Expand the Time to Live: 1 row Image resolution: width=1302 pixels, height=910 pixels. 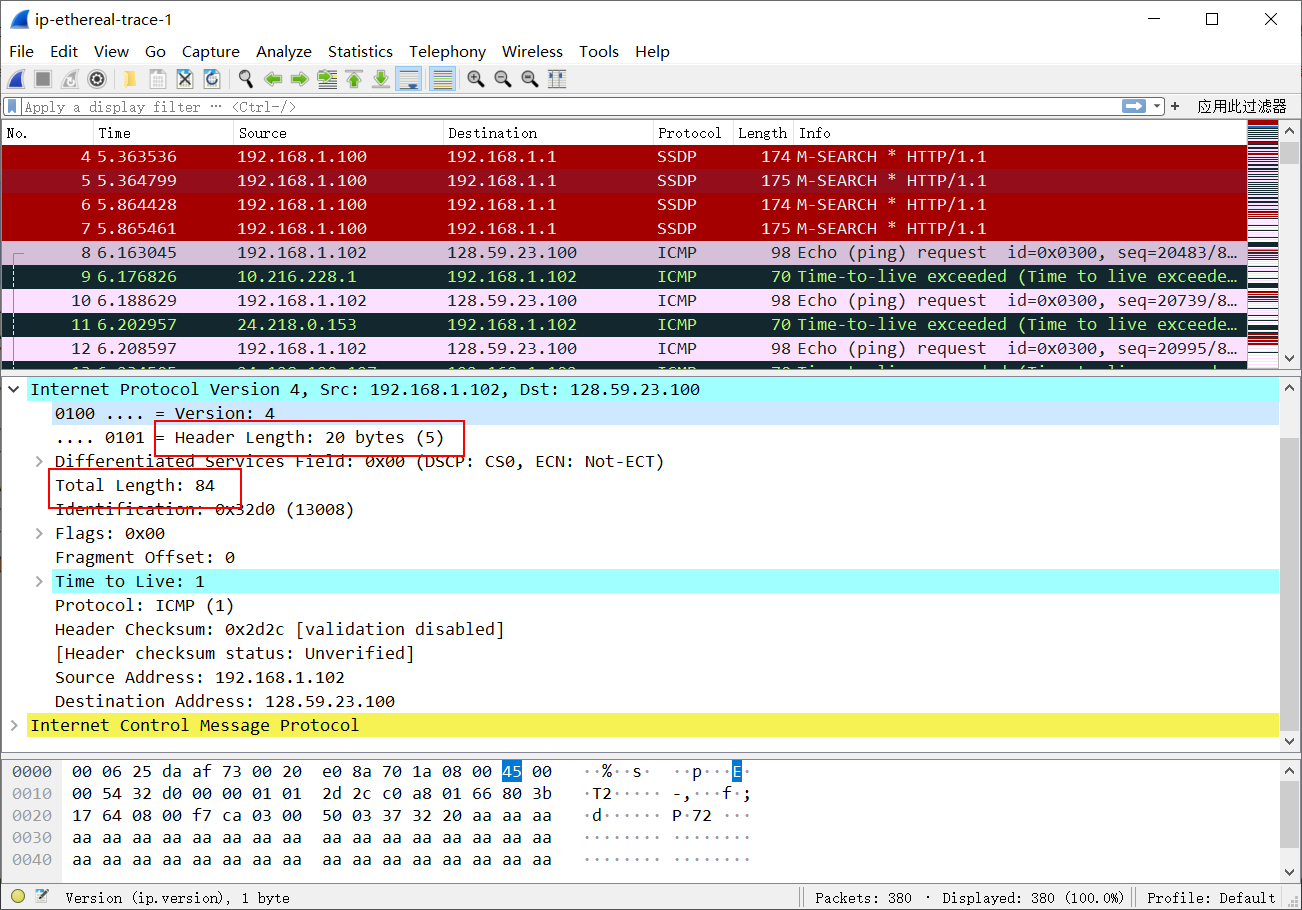click(x=40, y=581)
